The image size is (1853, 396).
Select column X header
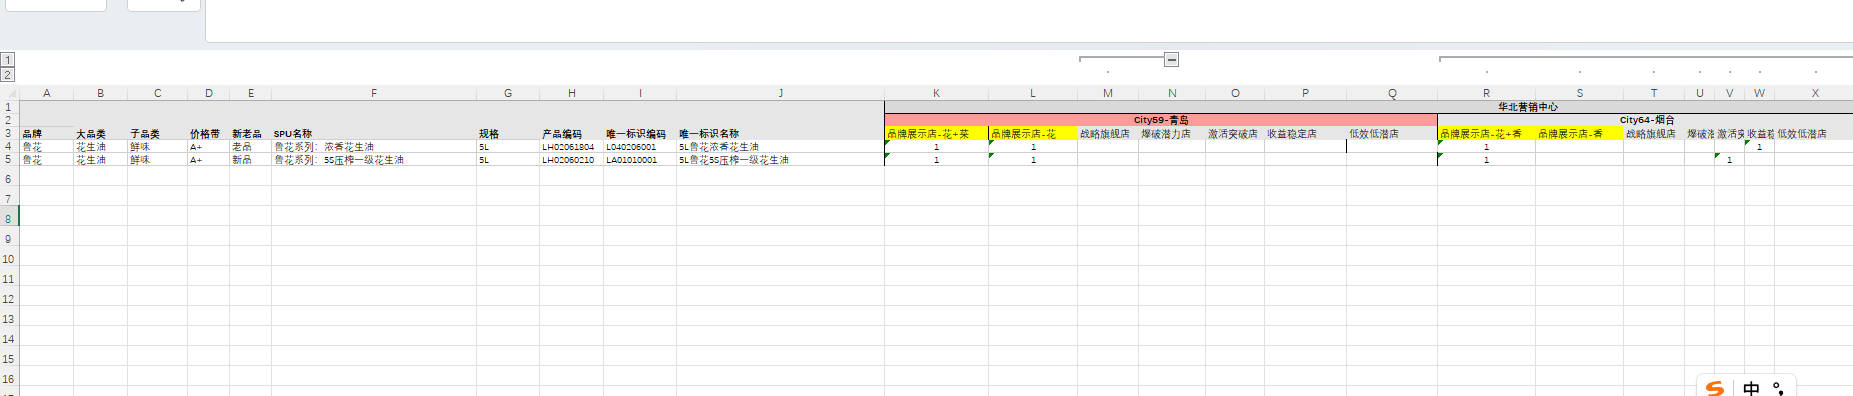1815,93
